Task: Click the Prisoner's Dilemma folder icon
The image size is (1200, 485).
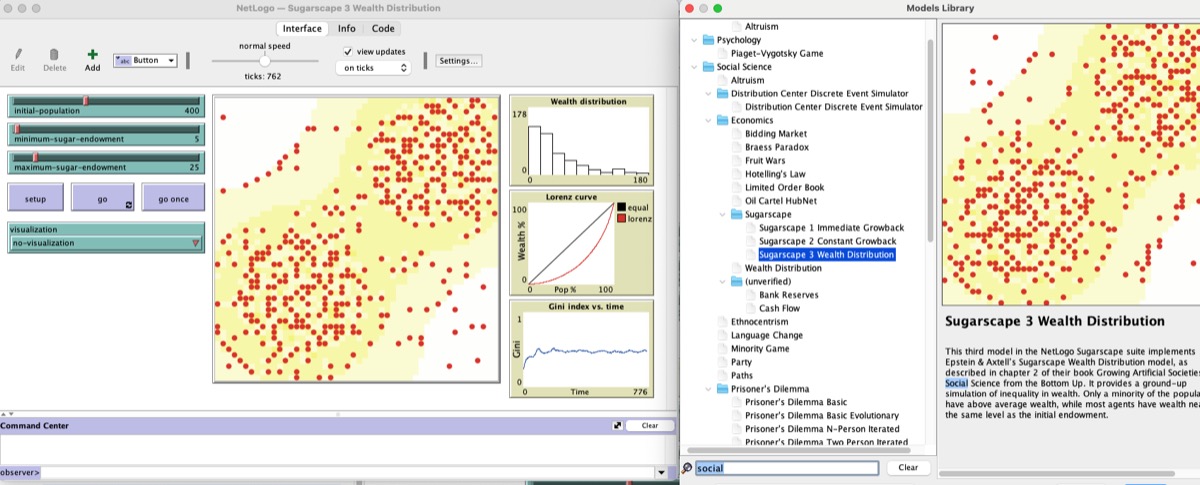Action: 722,388
